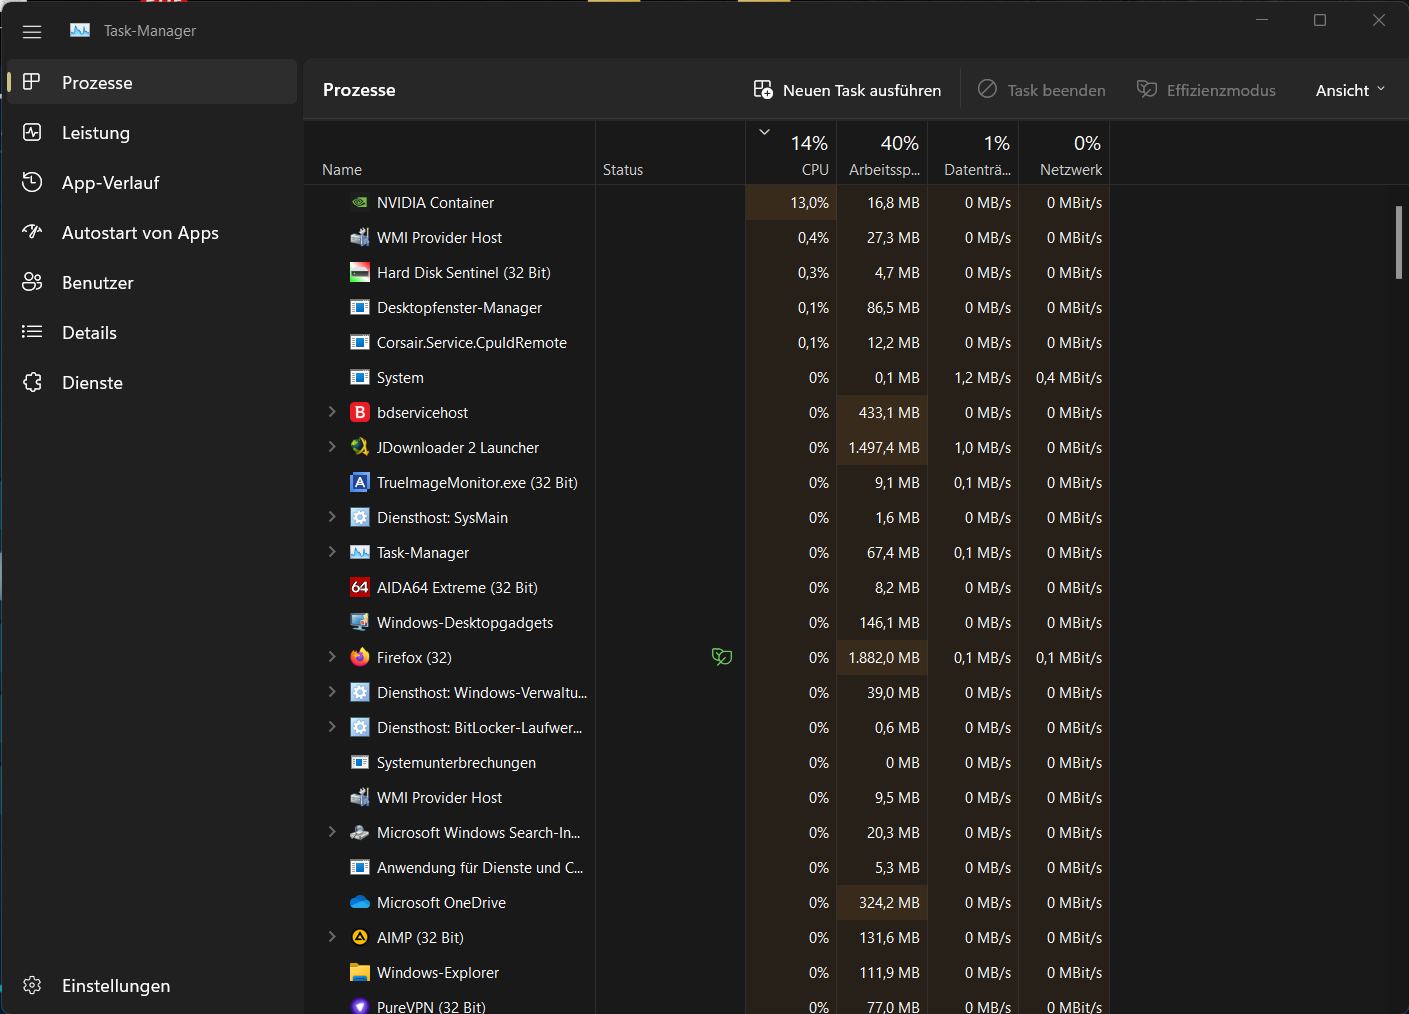This screenshot has width=1409, height=1014.
Task: Open the Ansicht dropdown menu
Action: pos(1350,90)
